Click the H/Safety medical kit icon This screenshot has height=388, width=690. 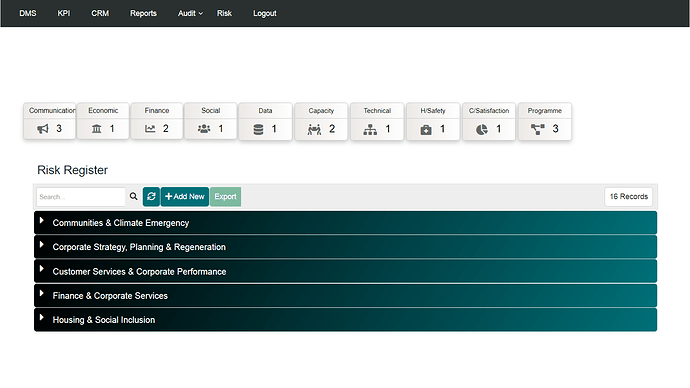tap(426, 130)
